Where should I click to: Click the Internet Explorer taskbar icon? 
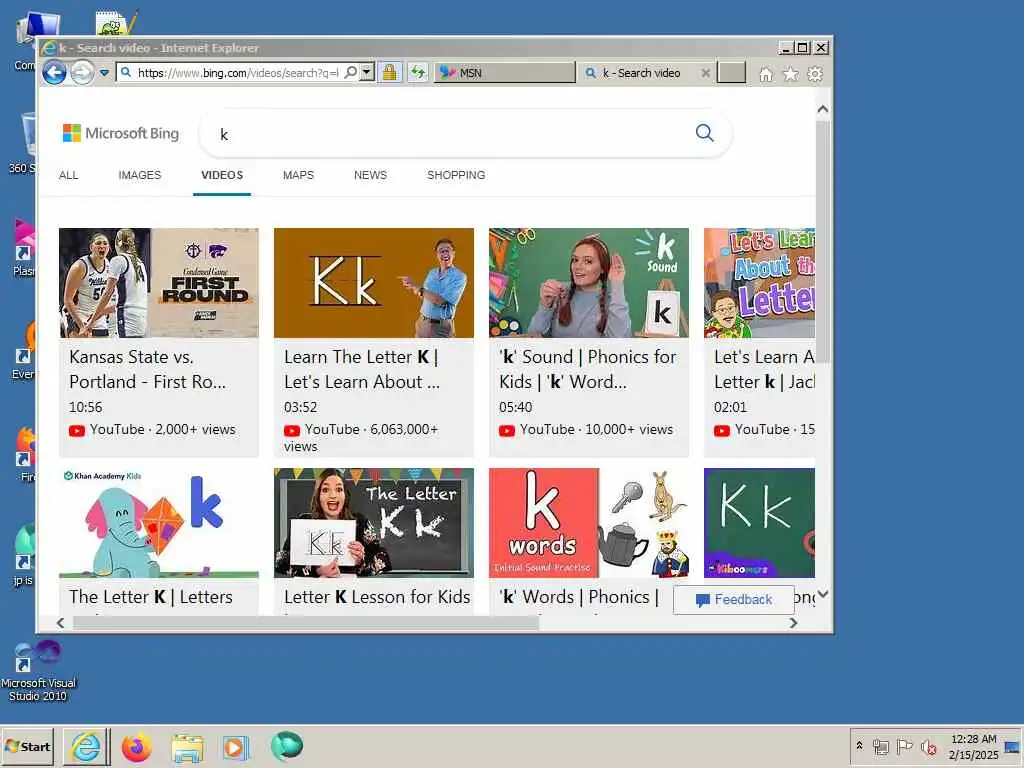click(x=86, y=746)
